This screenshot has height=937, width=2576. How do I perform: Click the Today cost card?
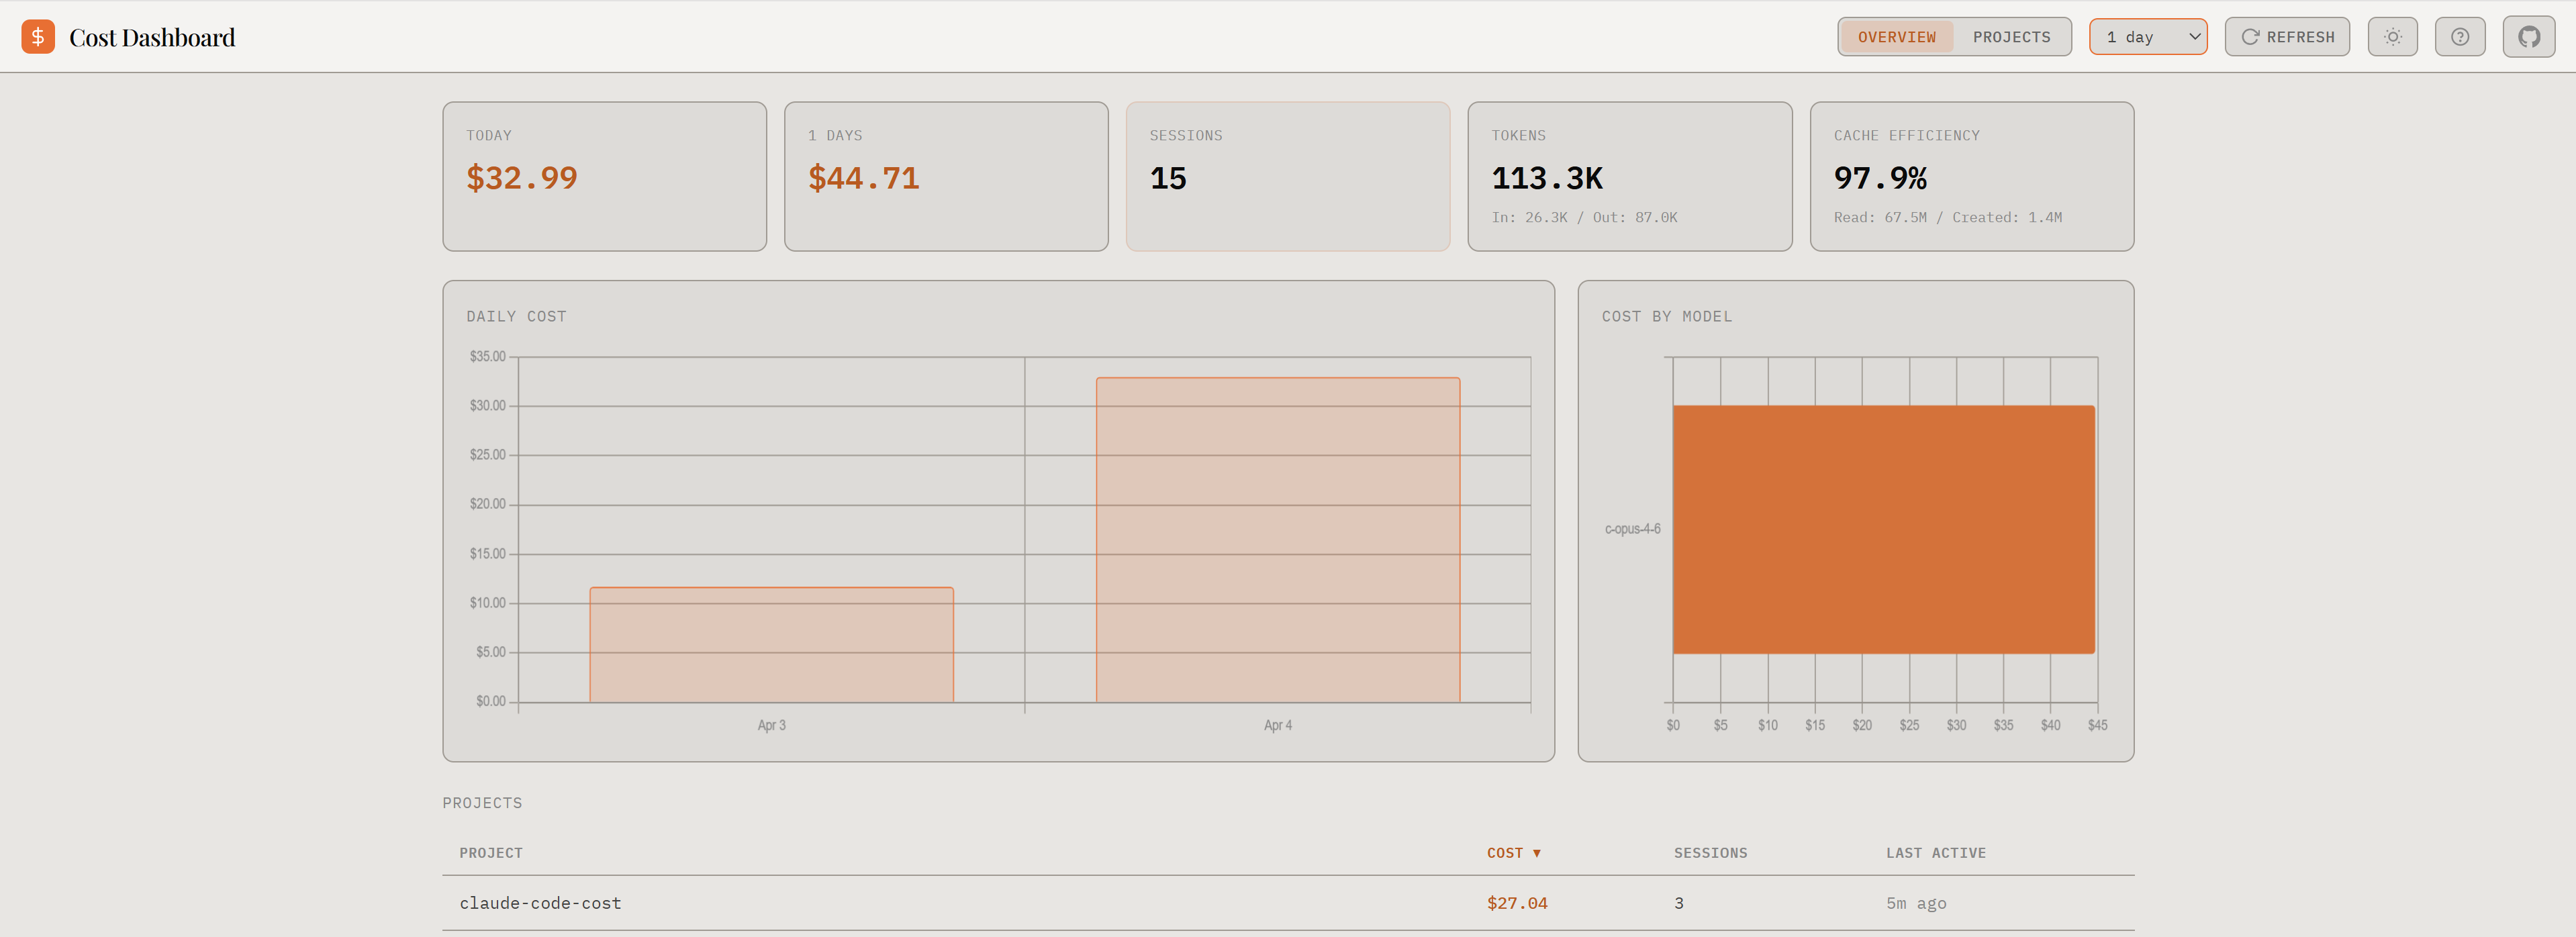tap(604, 176)
